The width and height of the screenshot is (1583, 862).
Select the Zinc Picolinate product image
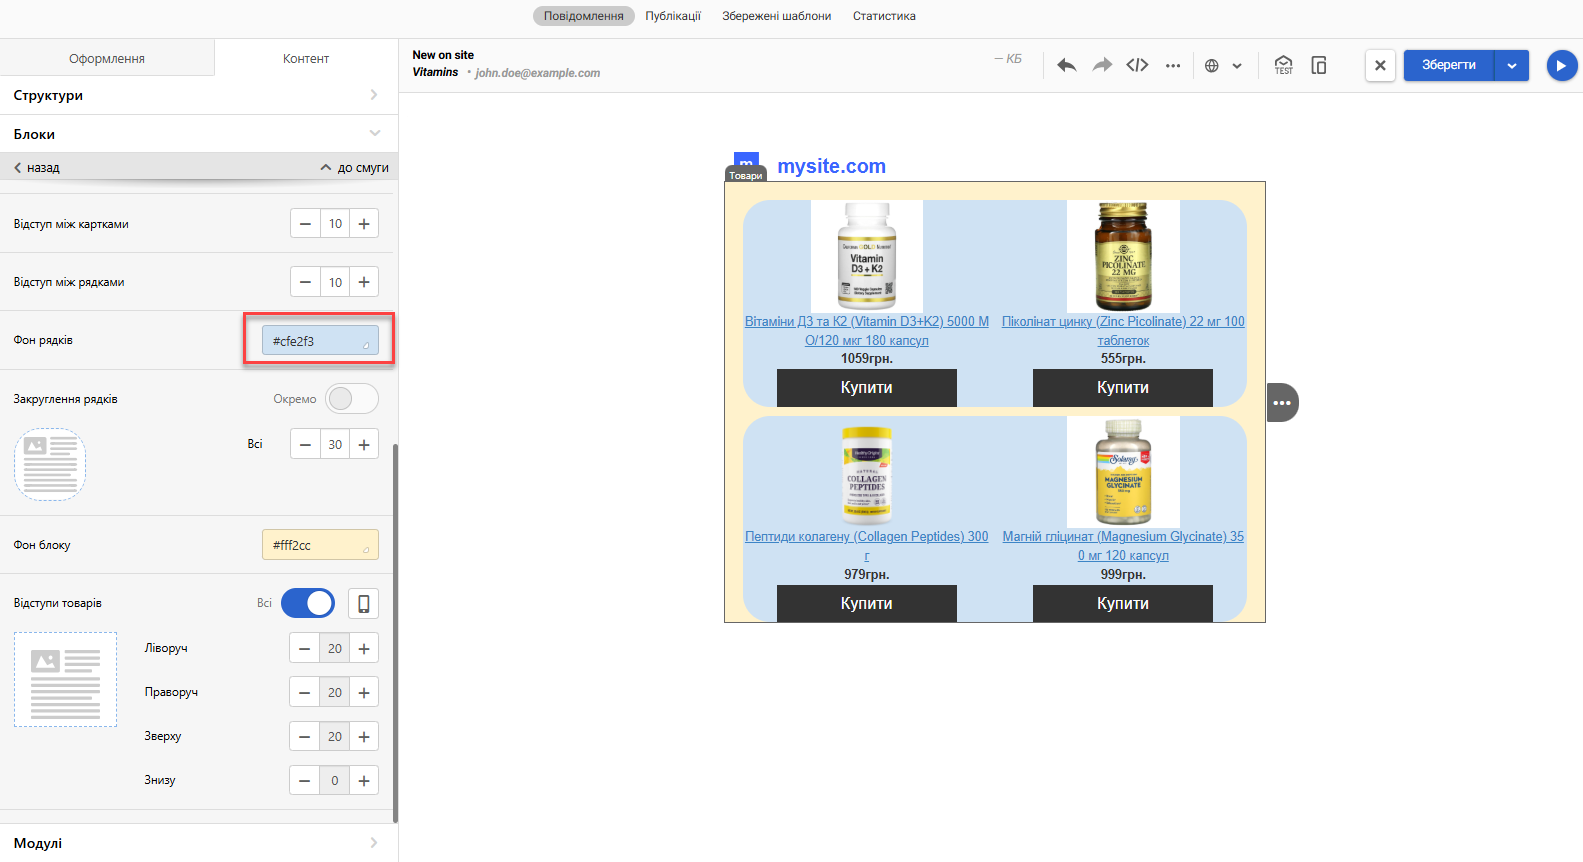click(x=1123, y=256)
